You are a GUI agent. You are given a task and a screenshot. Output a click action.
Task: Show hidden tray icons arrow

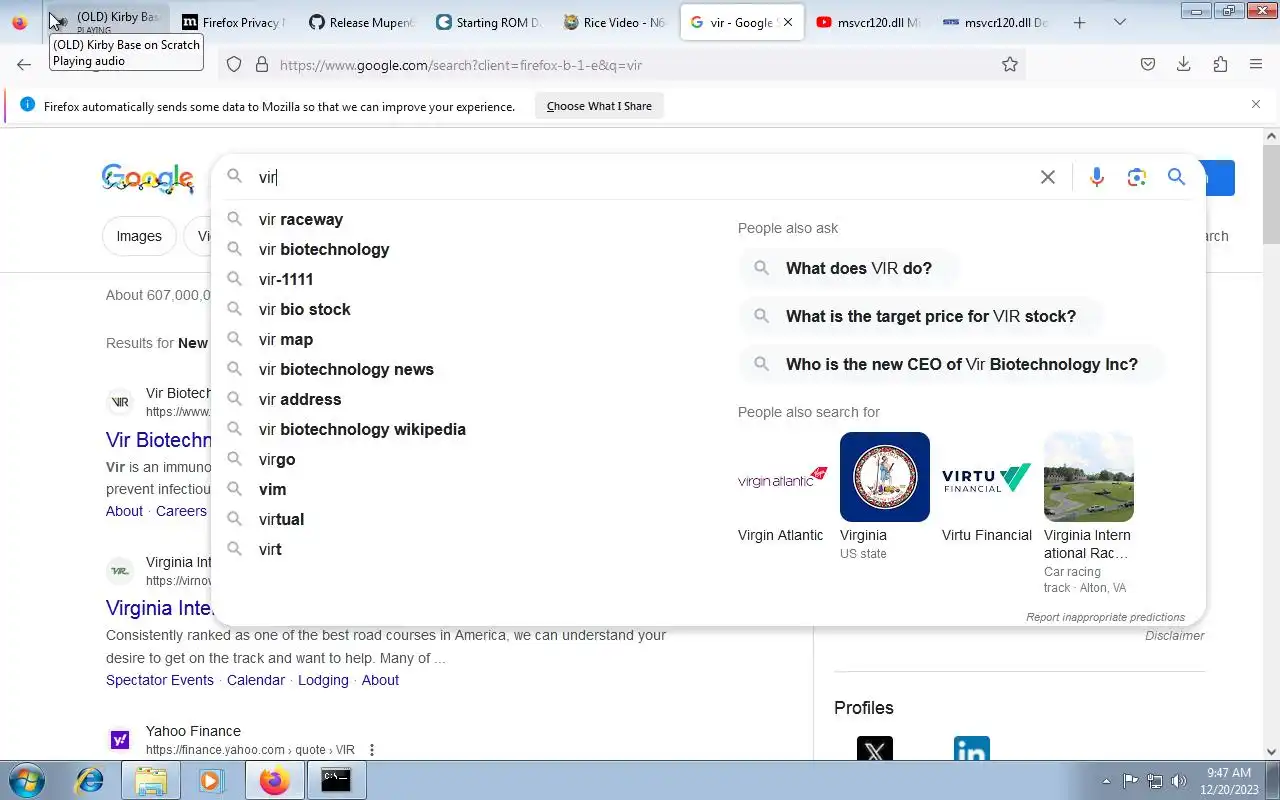pyautogui.click(x=1106, y=781)
